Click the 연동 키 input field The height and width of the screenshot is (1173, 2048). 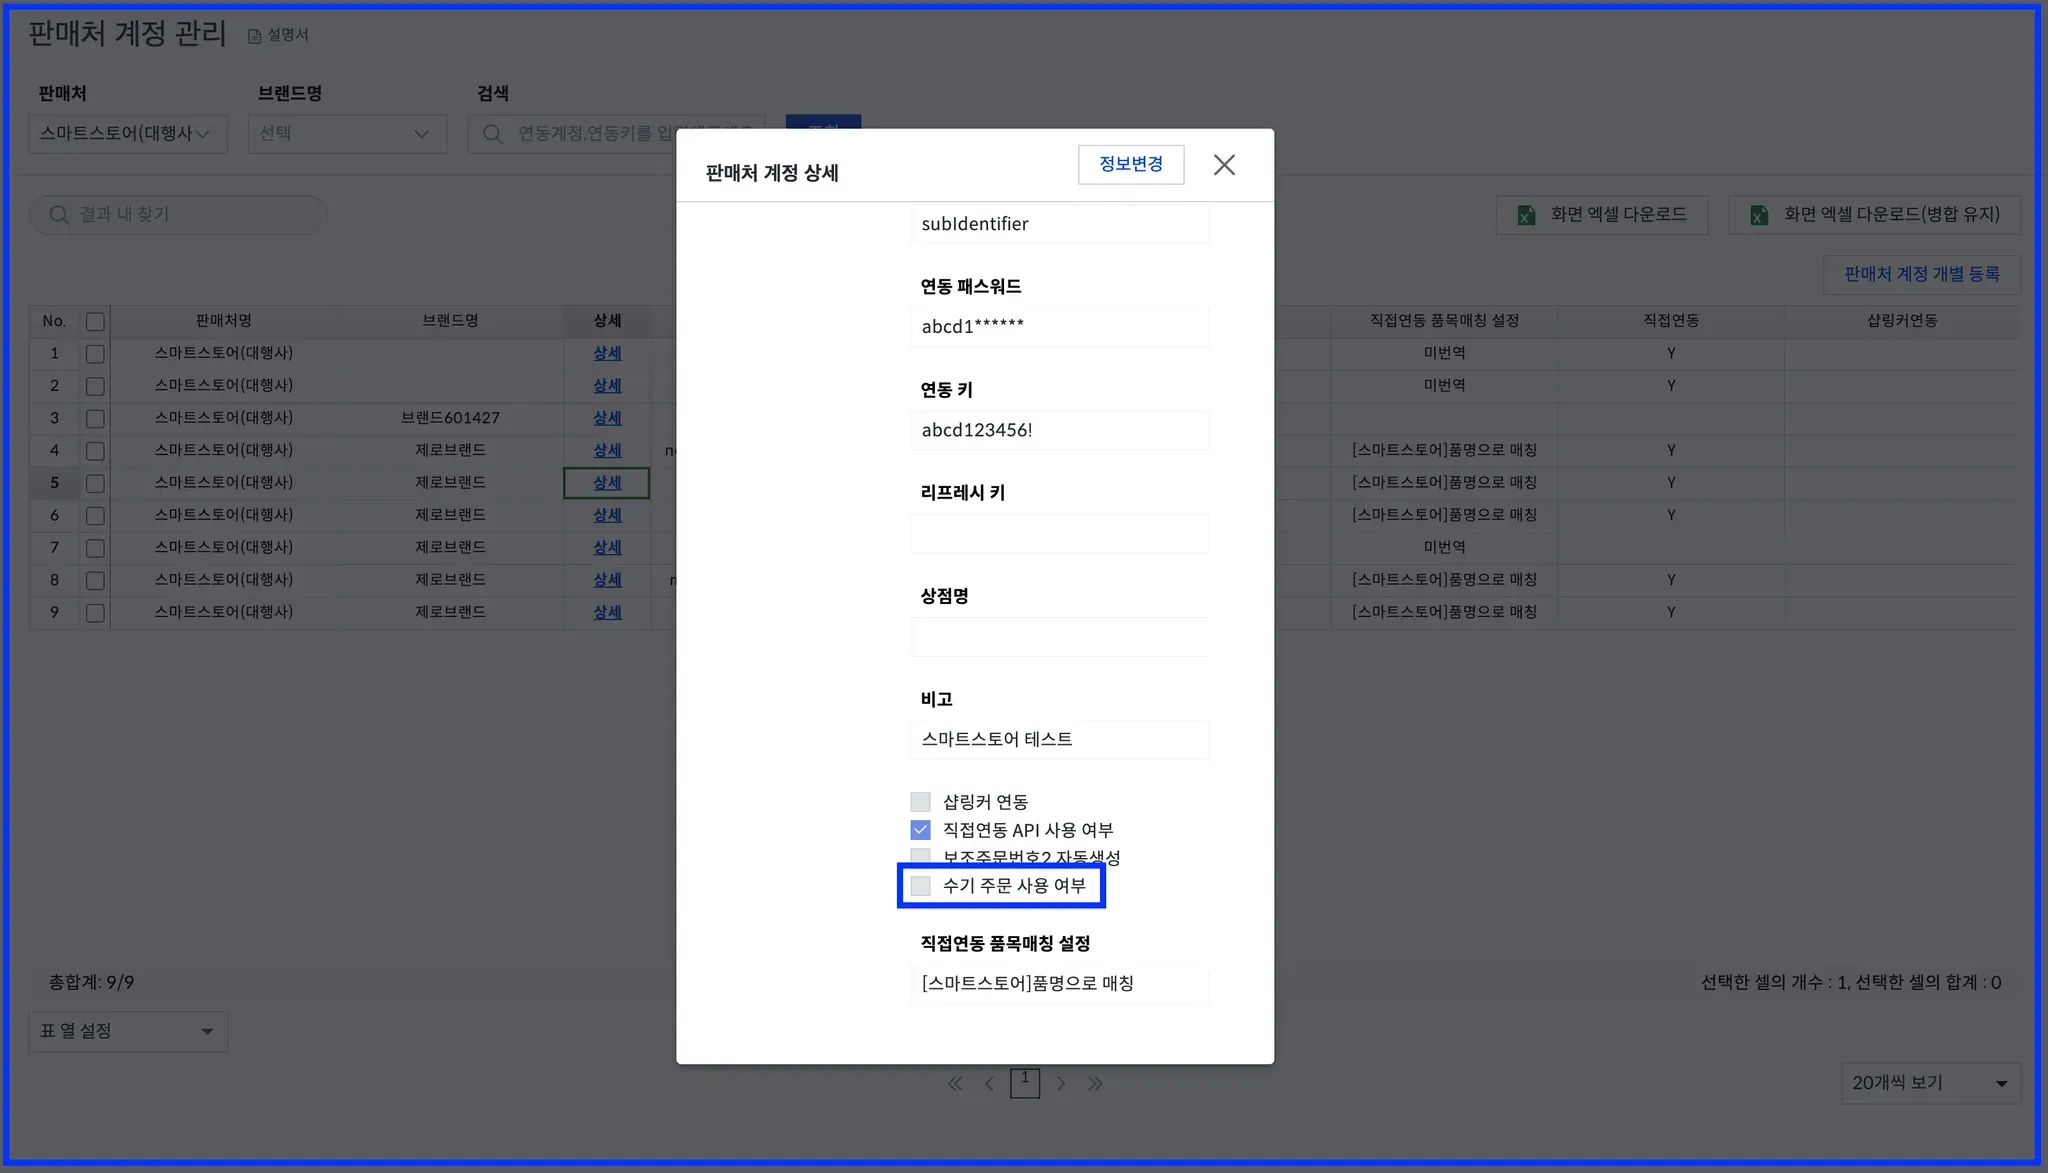[x=1058, y=430]
